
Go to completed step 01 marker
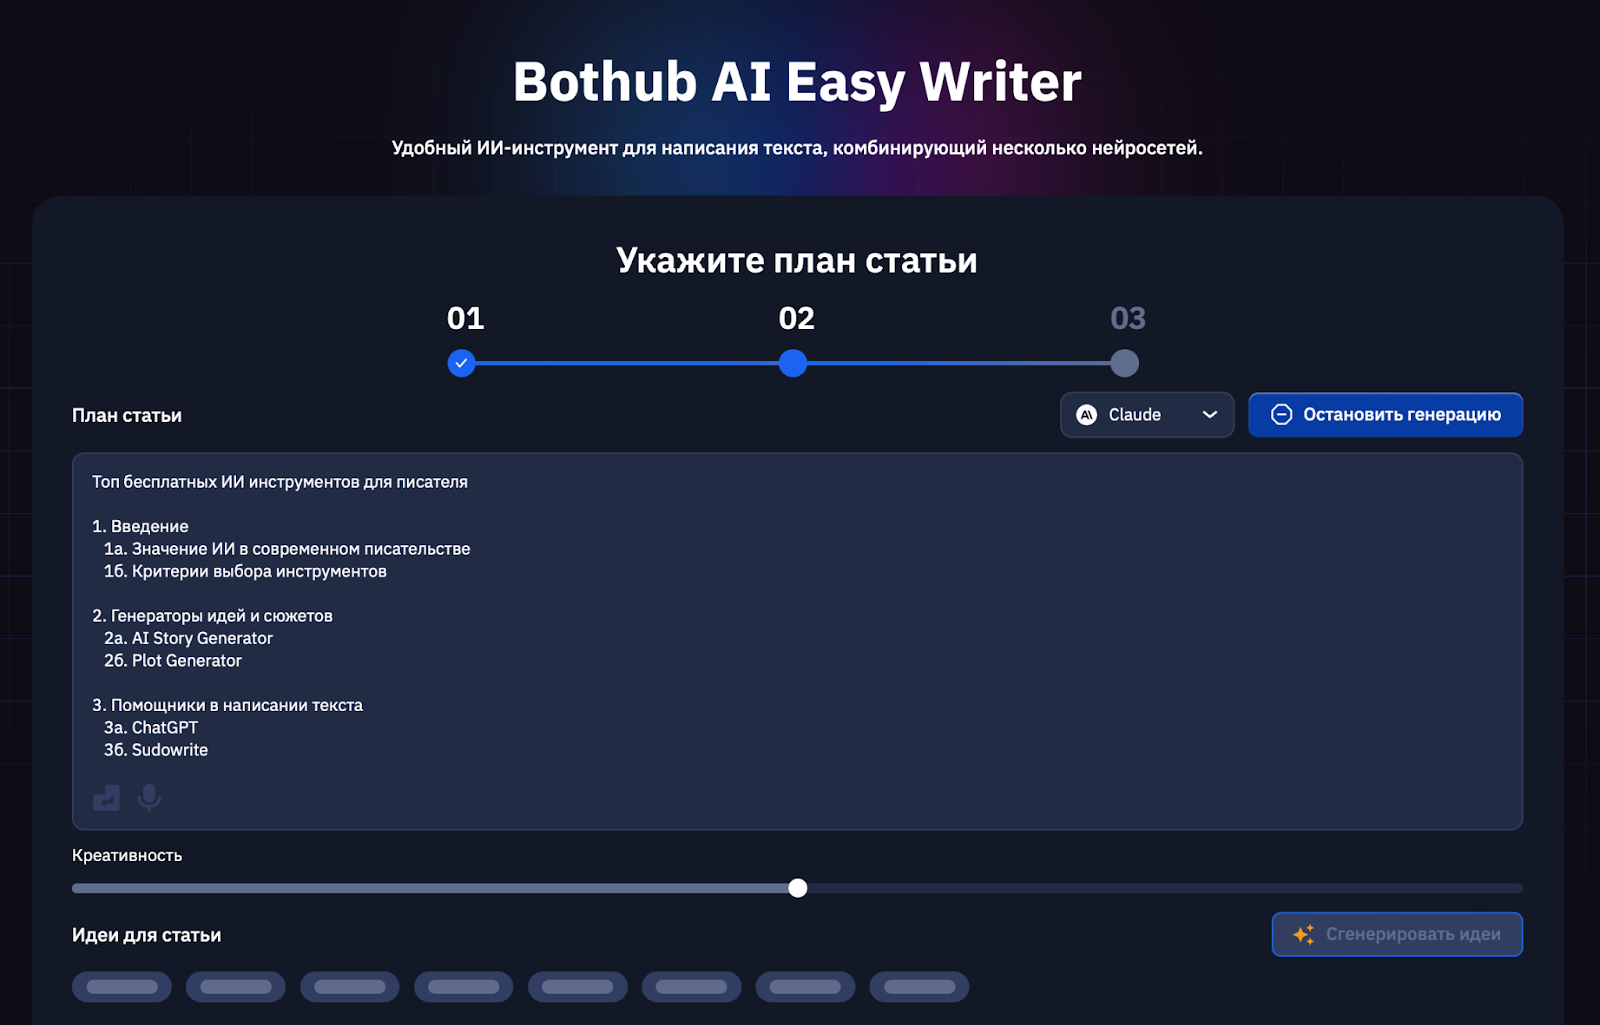pyautogui.click(x=461, y=363)
